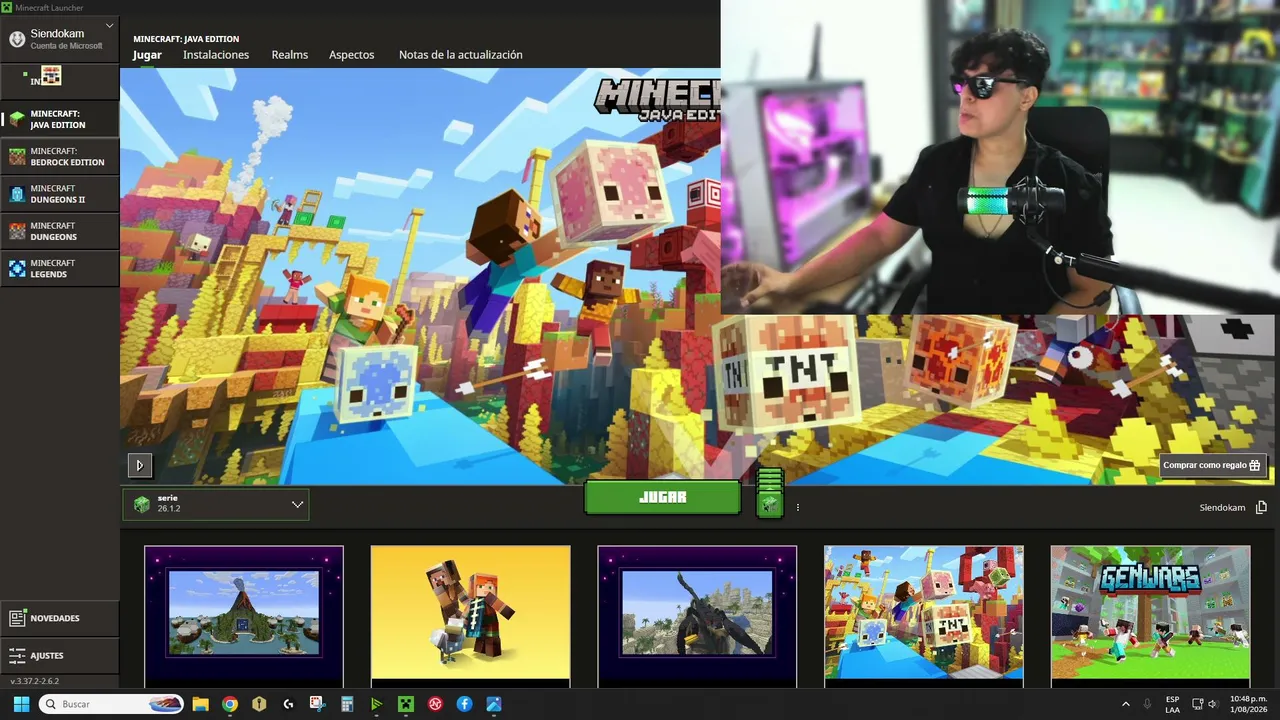Viewport: 1280px width, 720px height.
Task: Open the yellow Steve and Alex thumbnail
Action: click(470, 616)
